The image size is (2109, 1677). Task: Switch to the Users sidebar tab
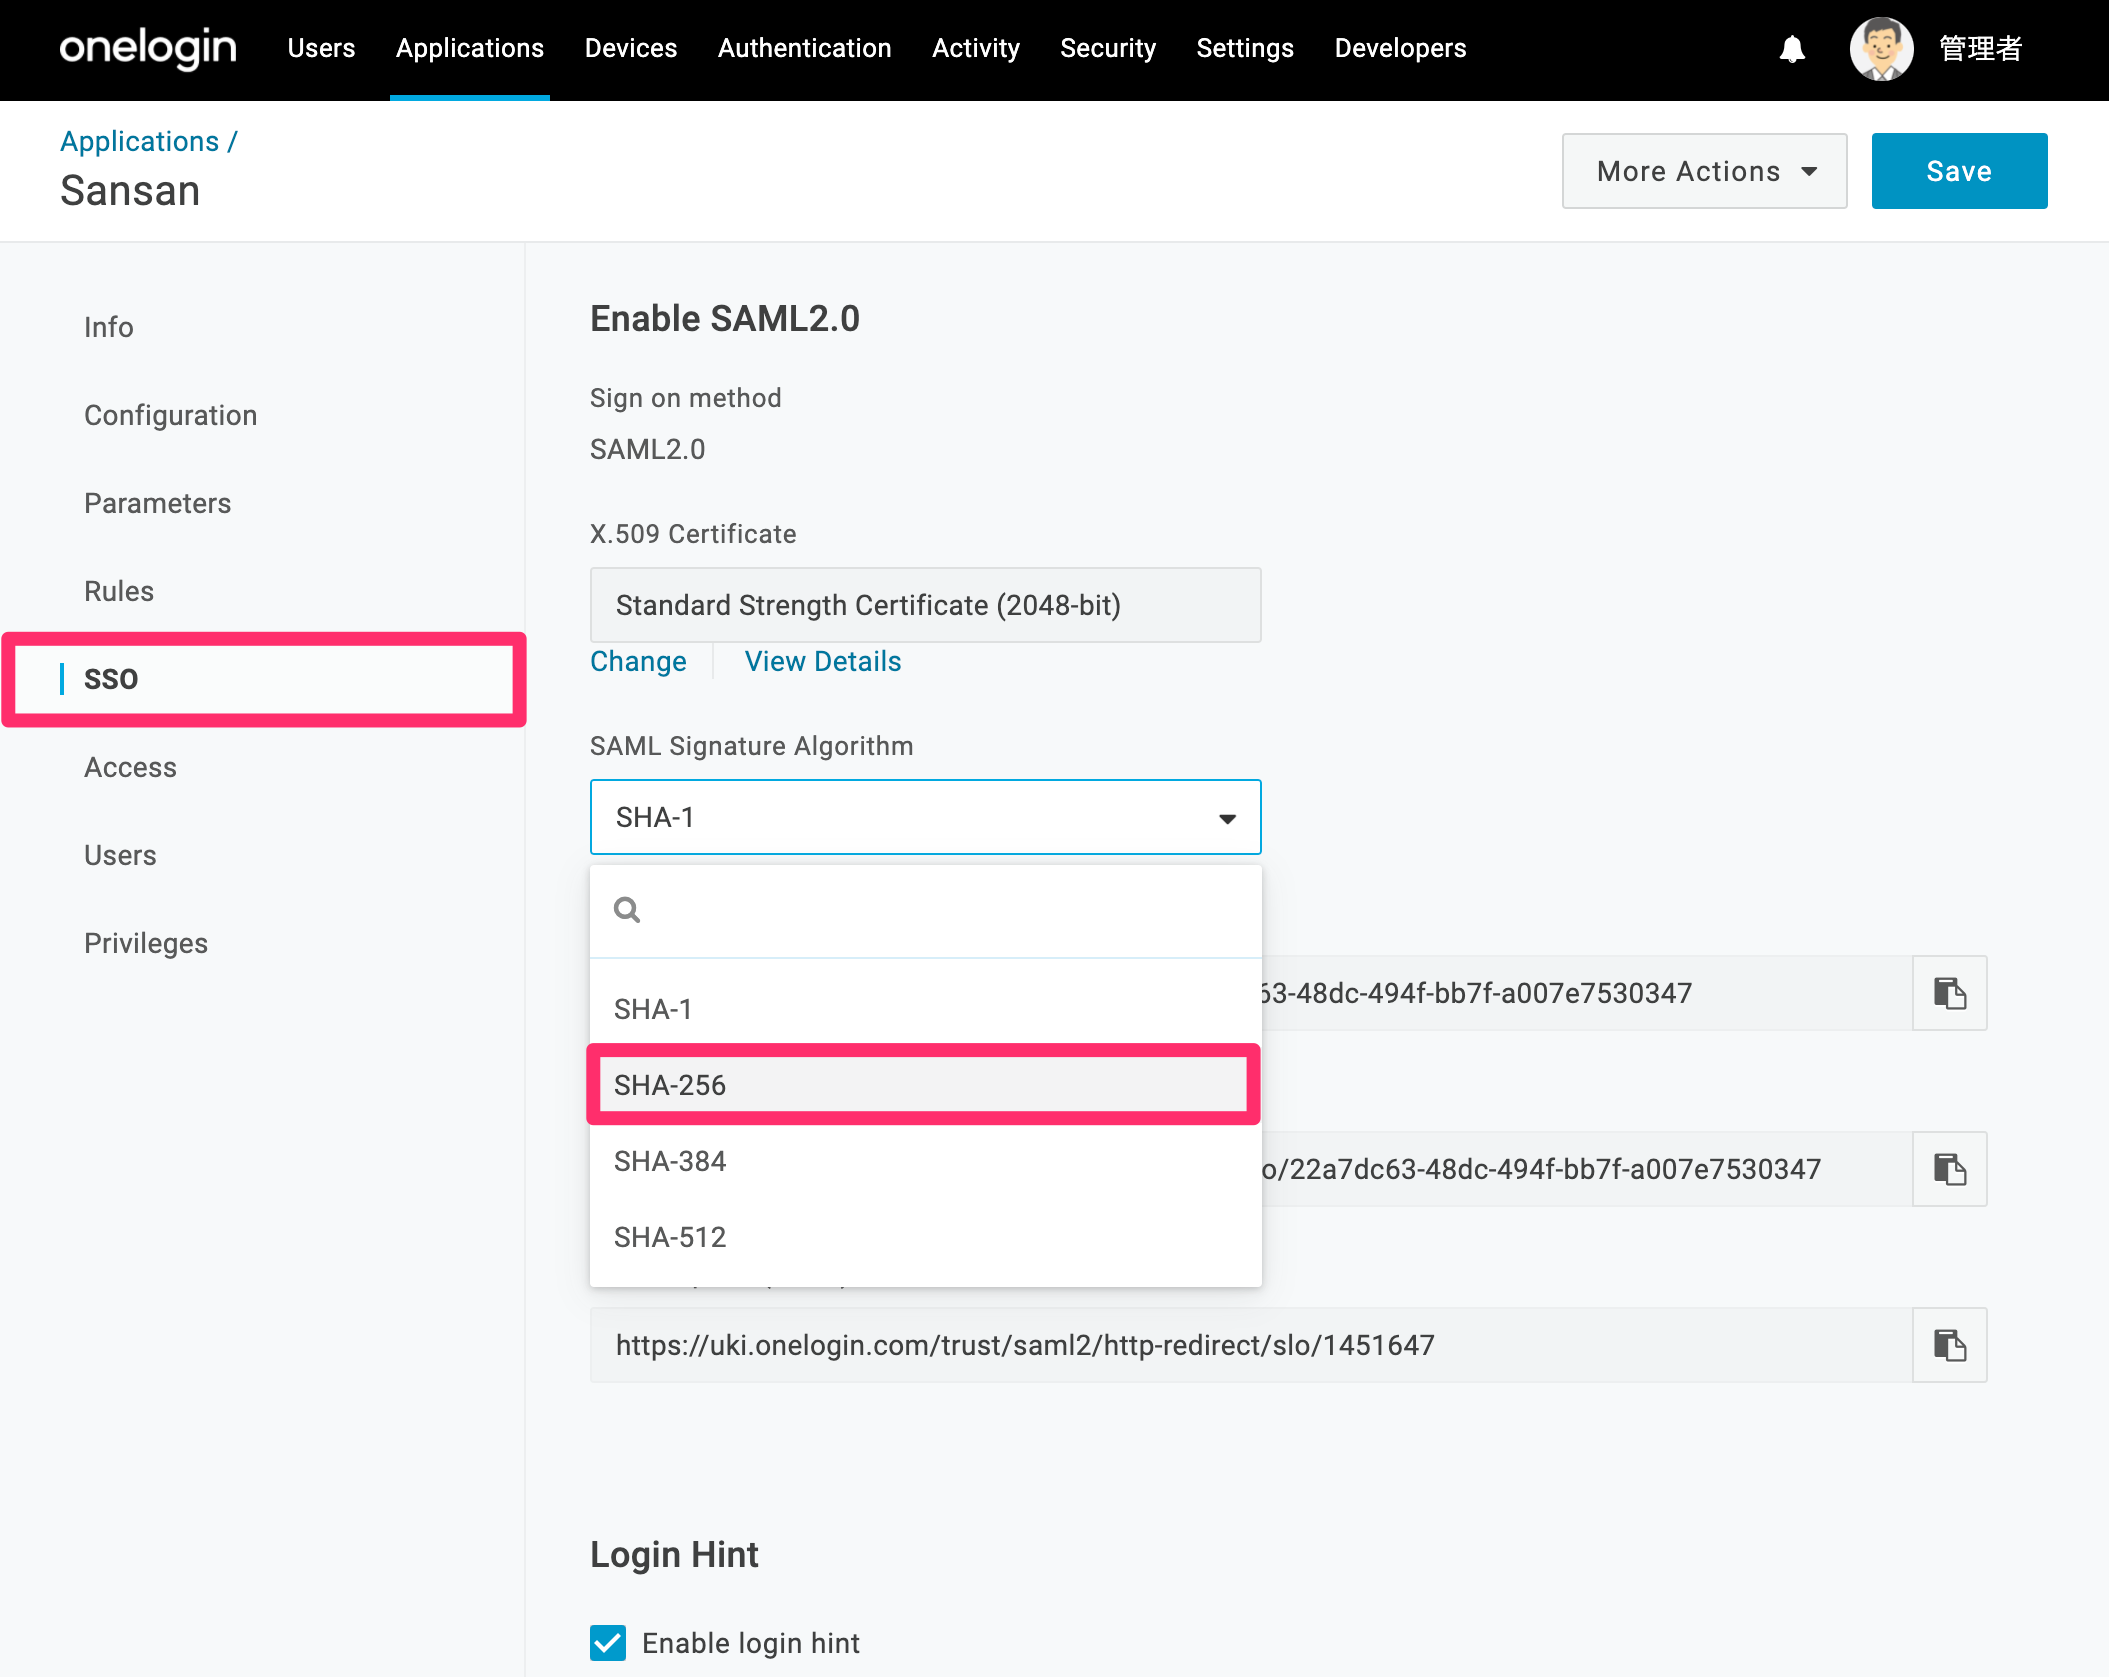pyautogui.click(x=121, y=855)
